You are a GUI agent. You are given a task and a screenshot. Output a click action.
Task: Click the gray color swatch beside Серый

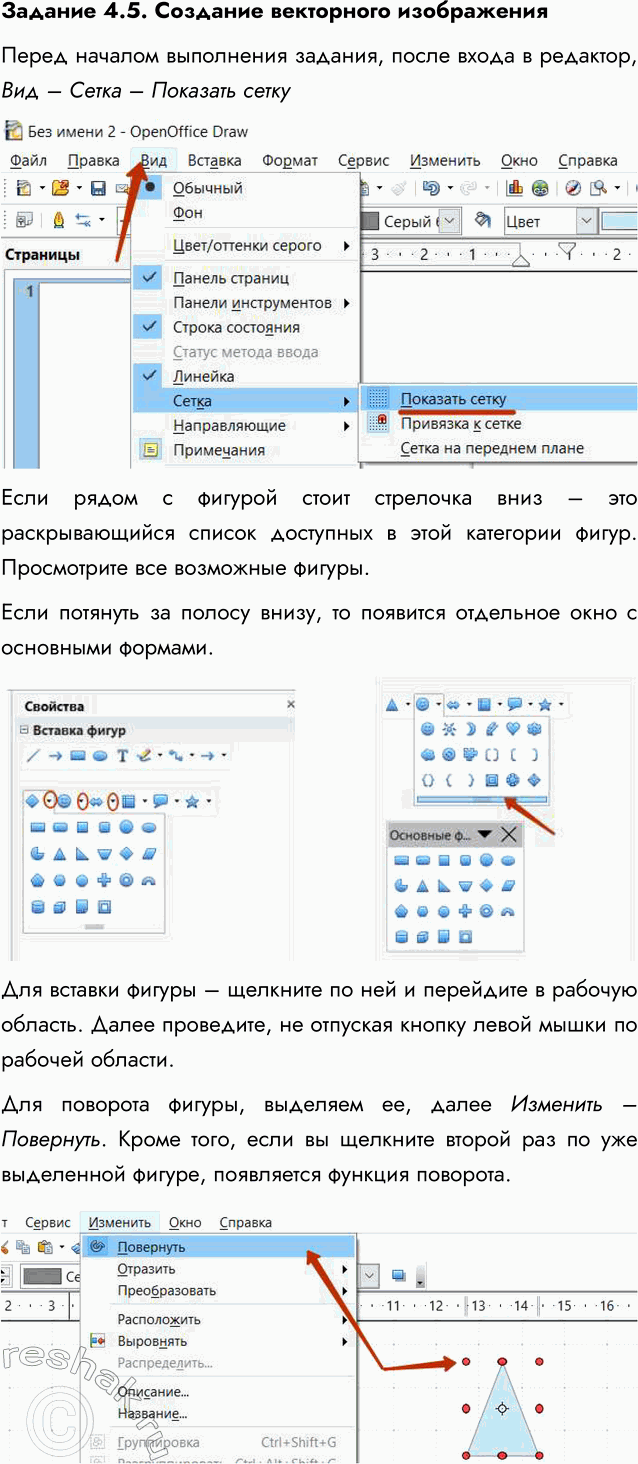369,221
